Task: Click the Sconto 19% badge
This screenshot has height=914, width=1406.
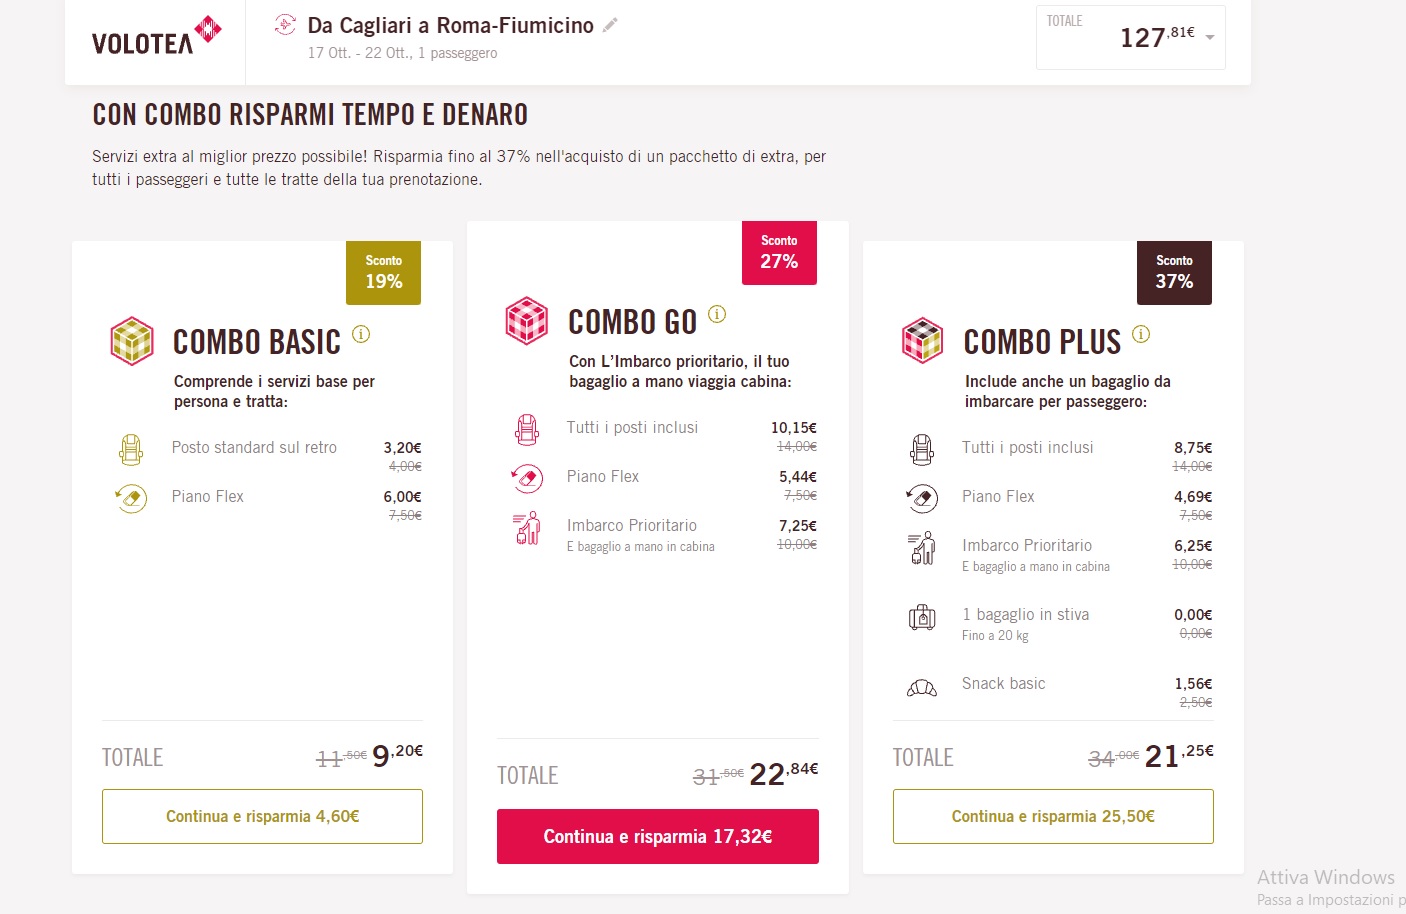Action: (x=383, y=273)
